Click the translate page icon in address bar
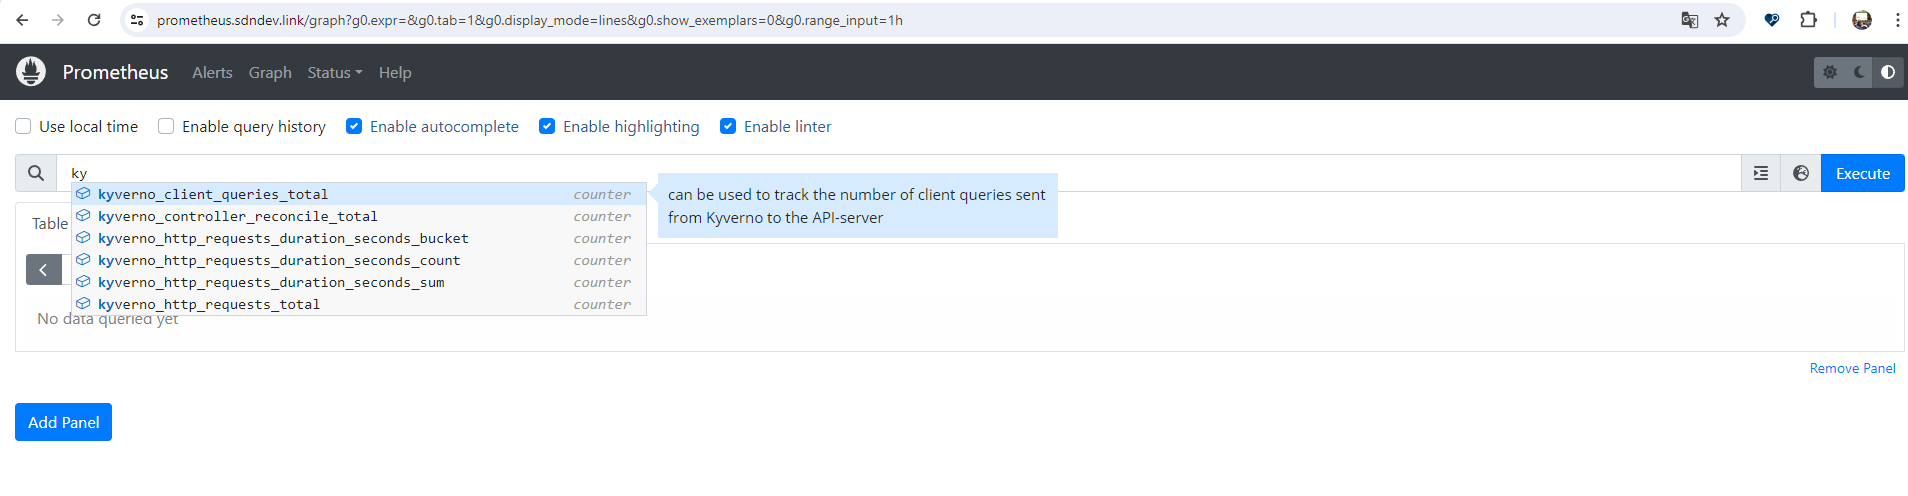Viewport: 1908px width, 496px height. [x=1690, y=20]
